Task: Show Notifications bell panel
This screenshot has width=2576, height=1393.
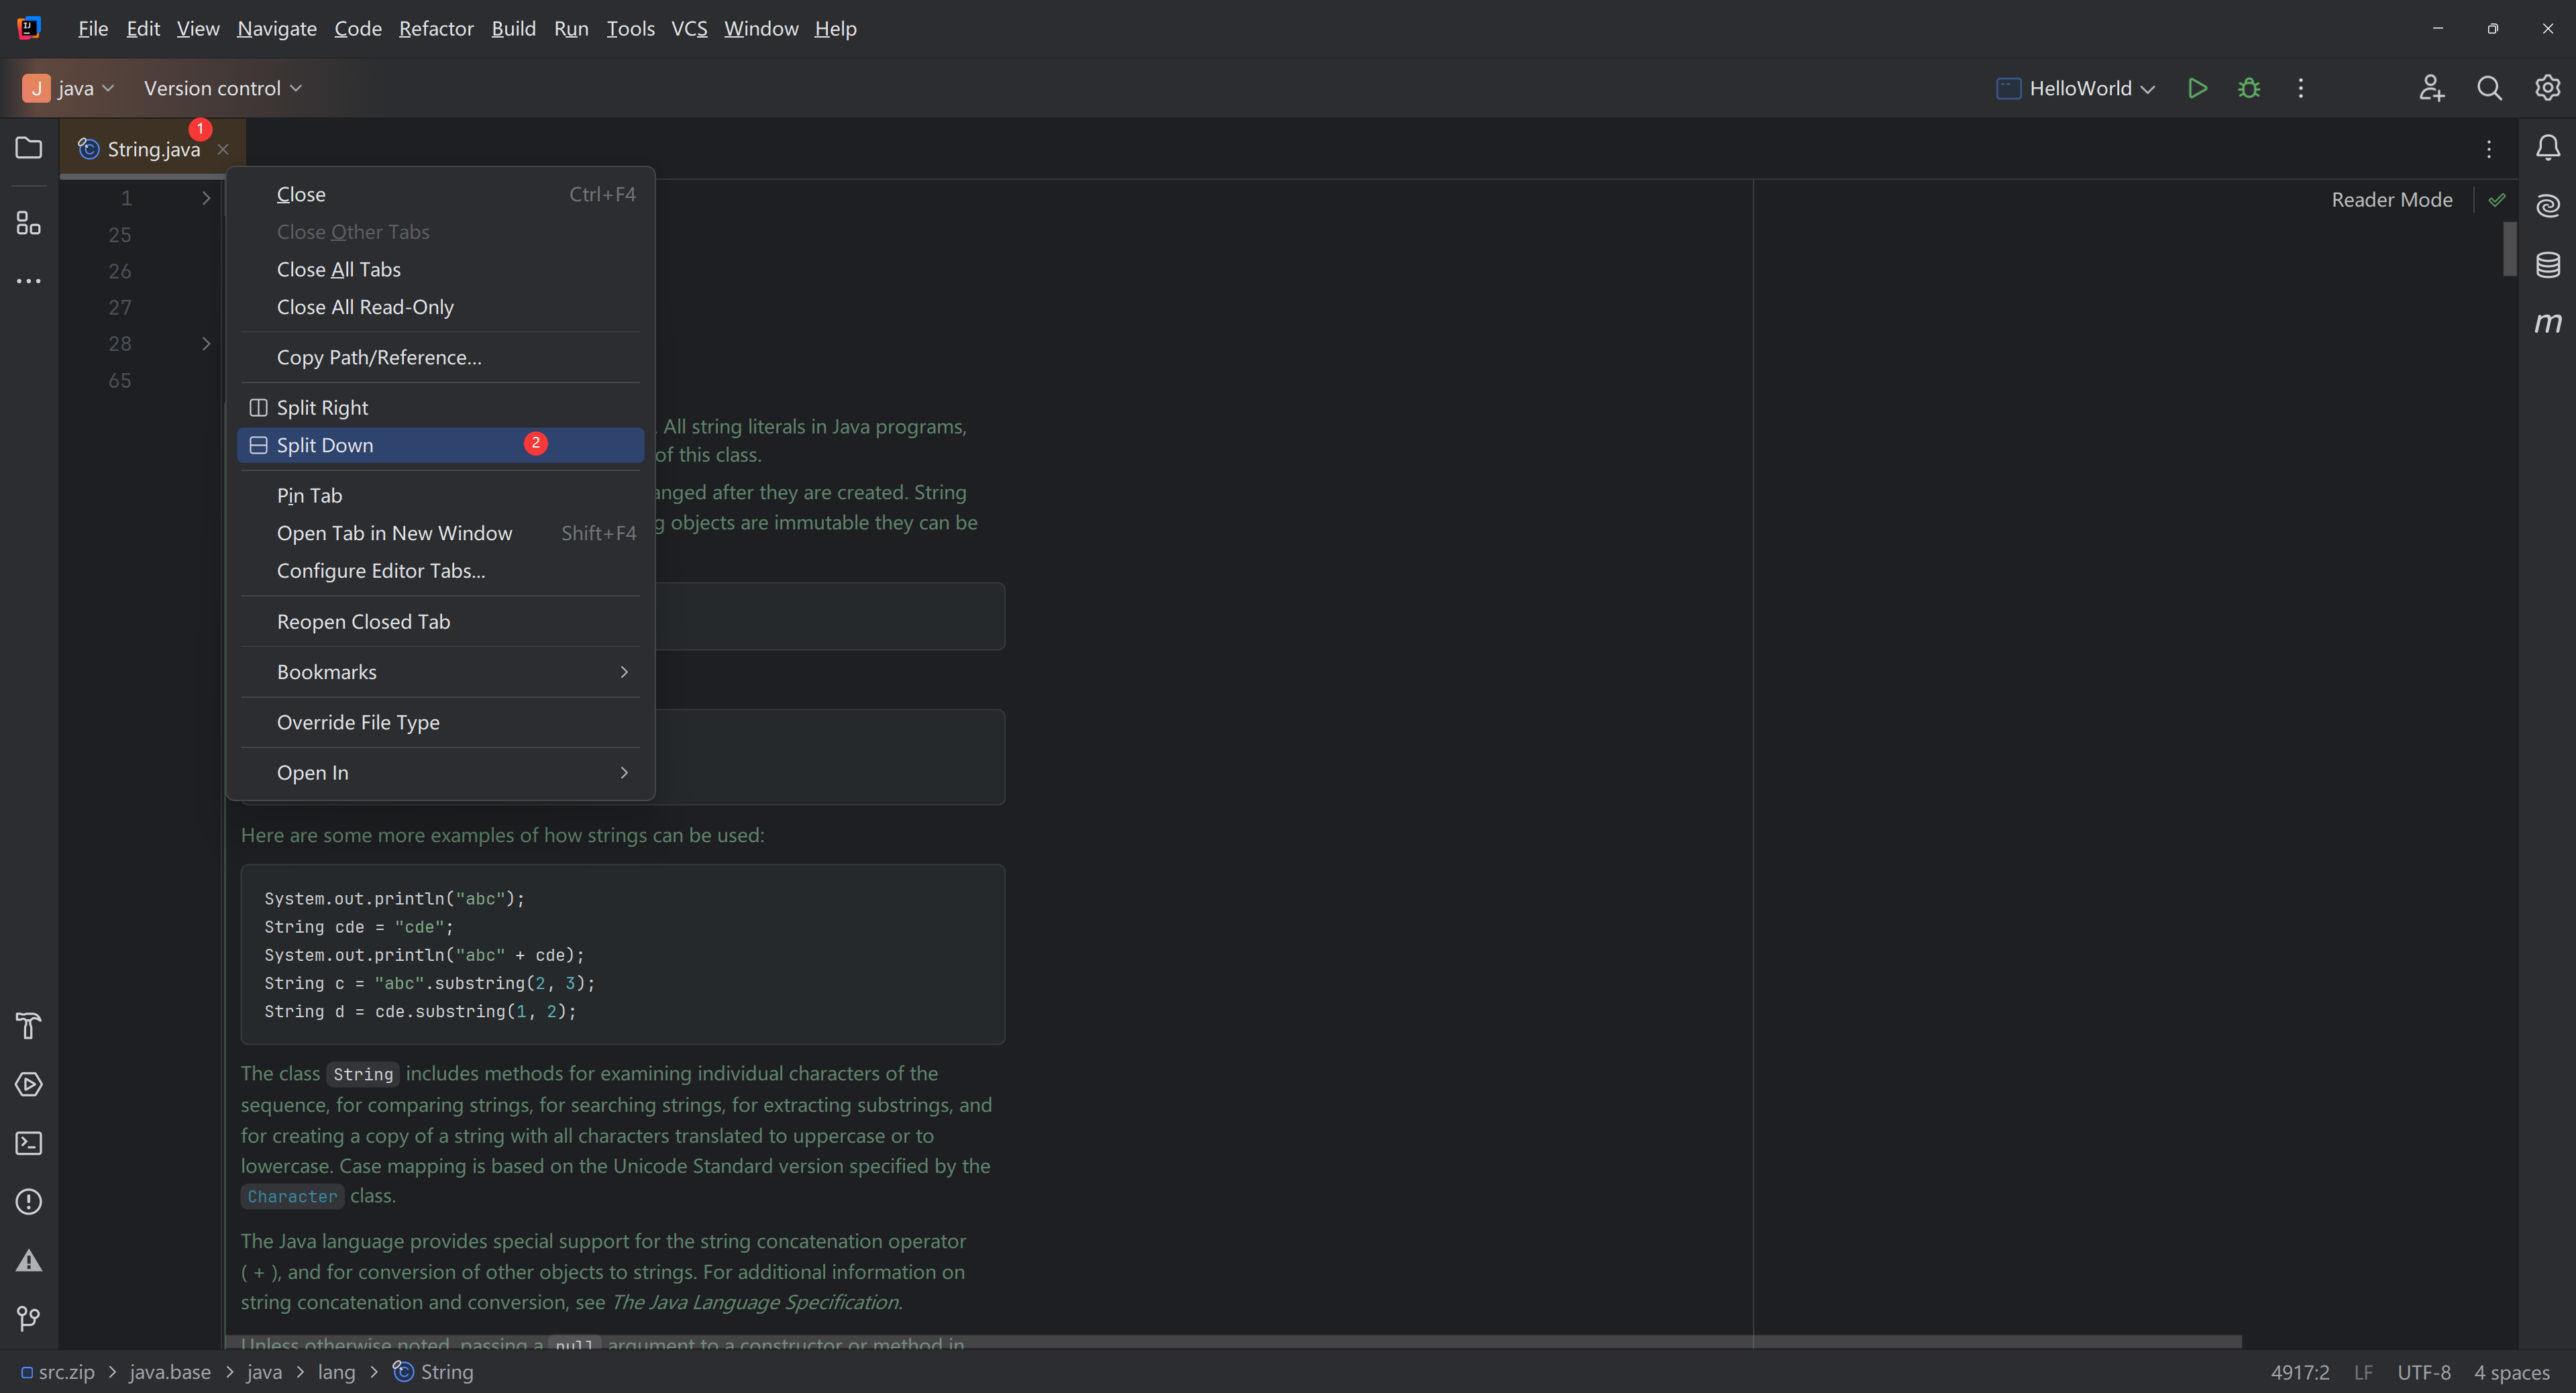Action: coord(2547,148)
